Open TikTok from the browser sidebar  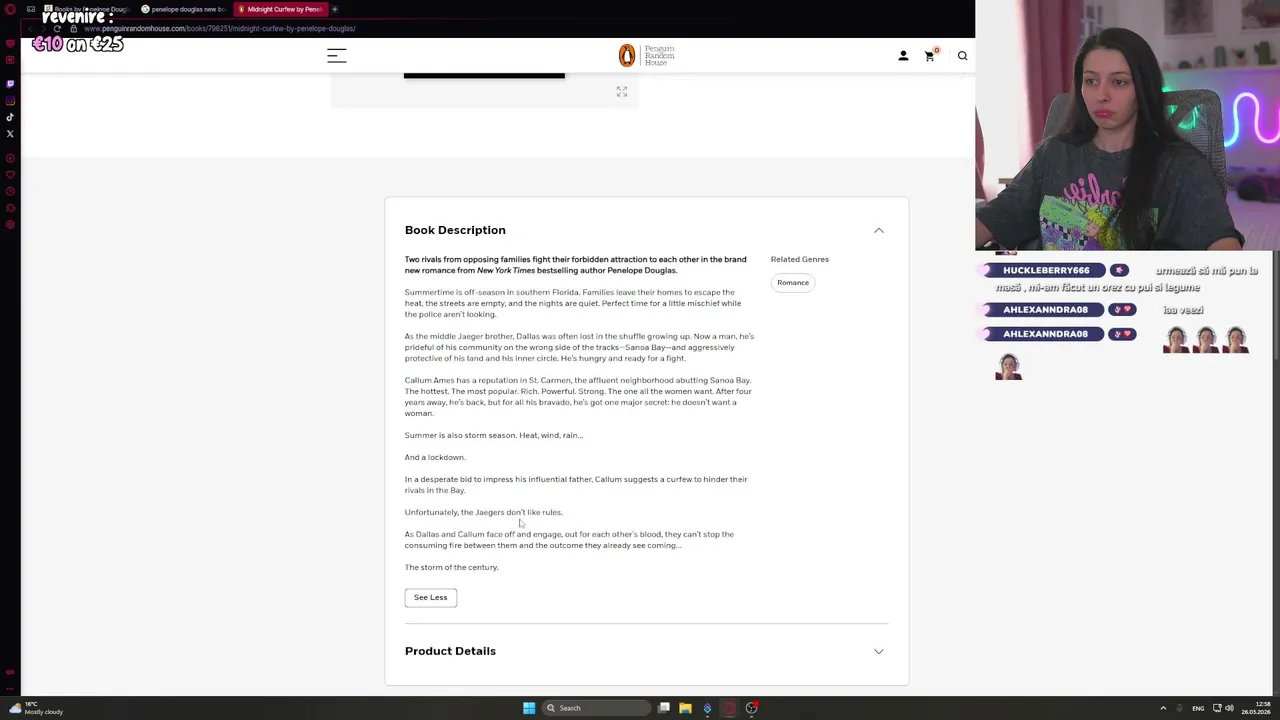coord(10,117)
